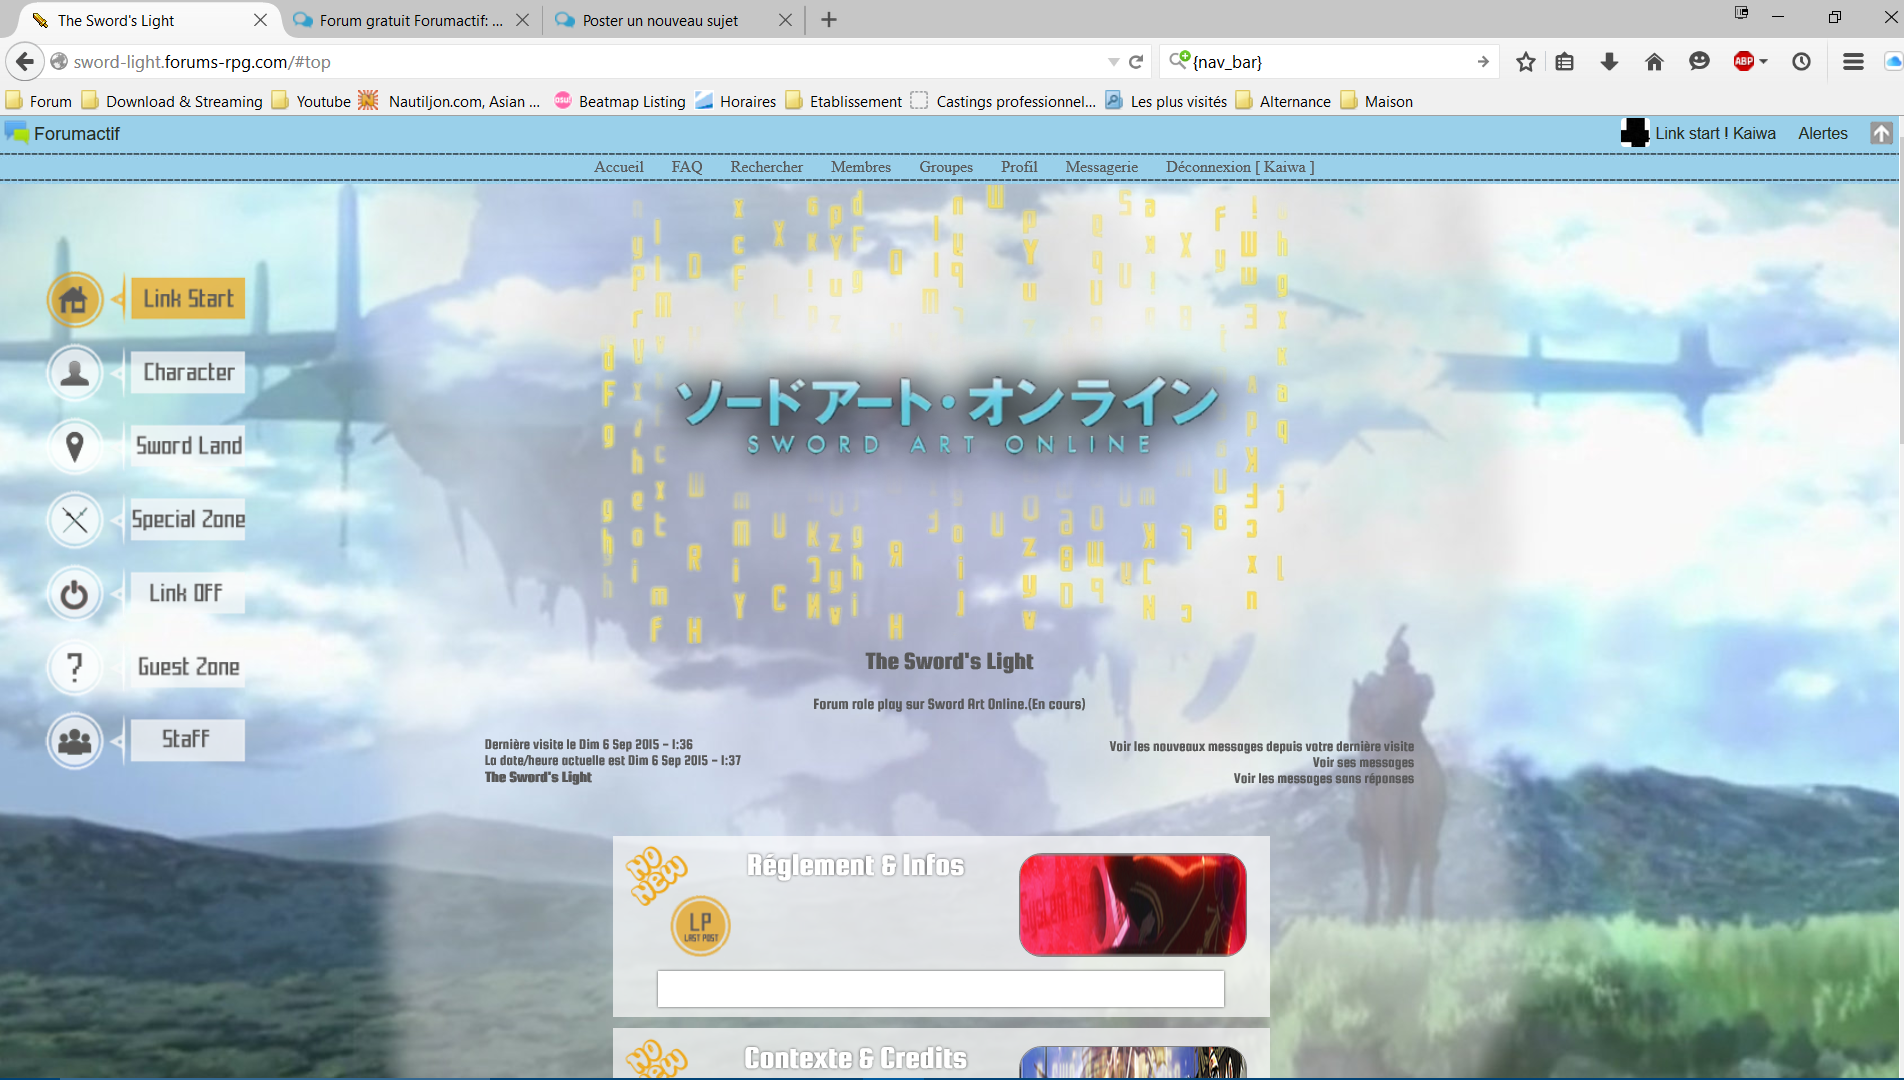Open the Guest Zone sidebar button
The width and height of the screenshot is (1904, 1080).
pyautogui.click(x=188, y=666)
